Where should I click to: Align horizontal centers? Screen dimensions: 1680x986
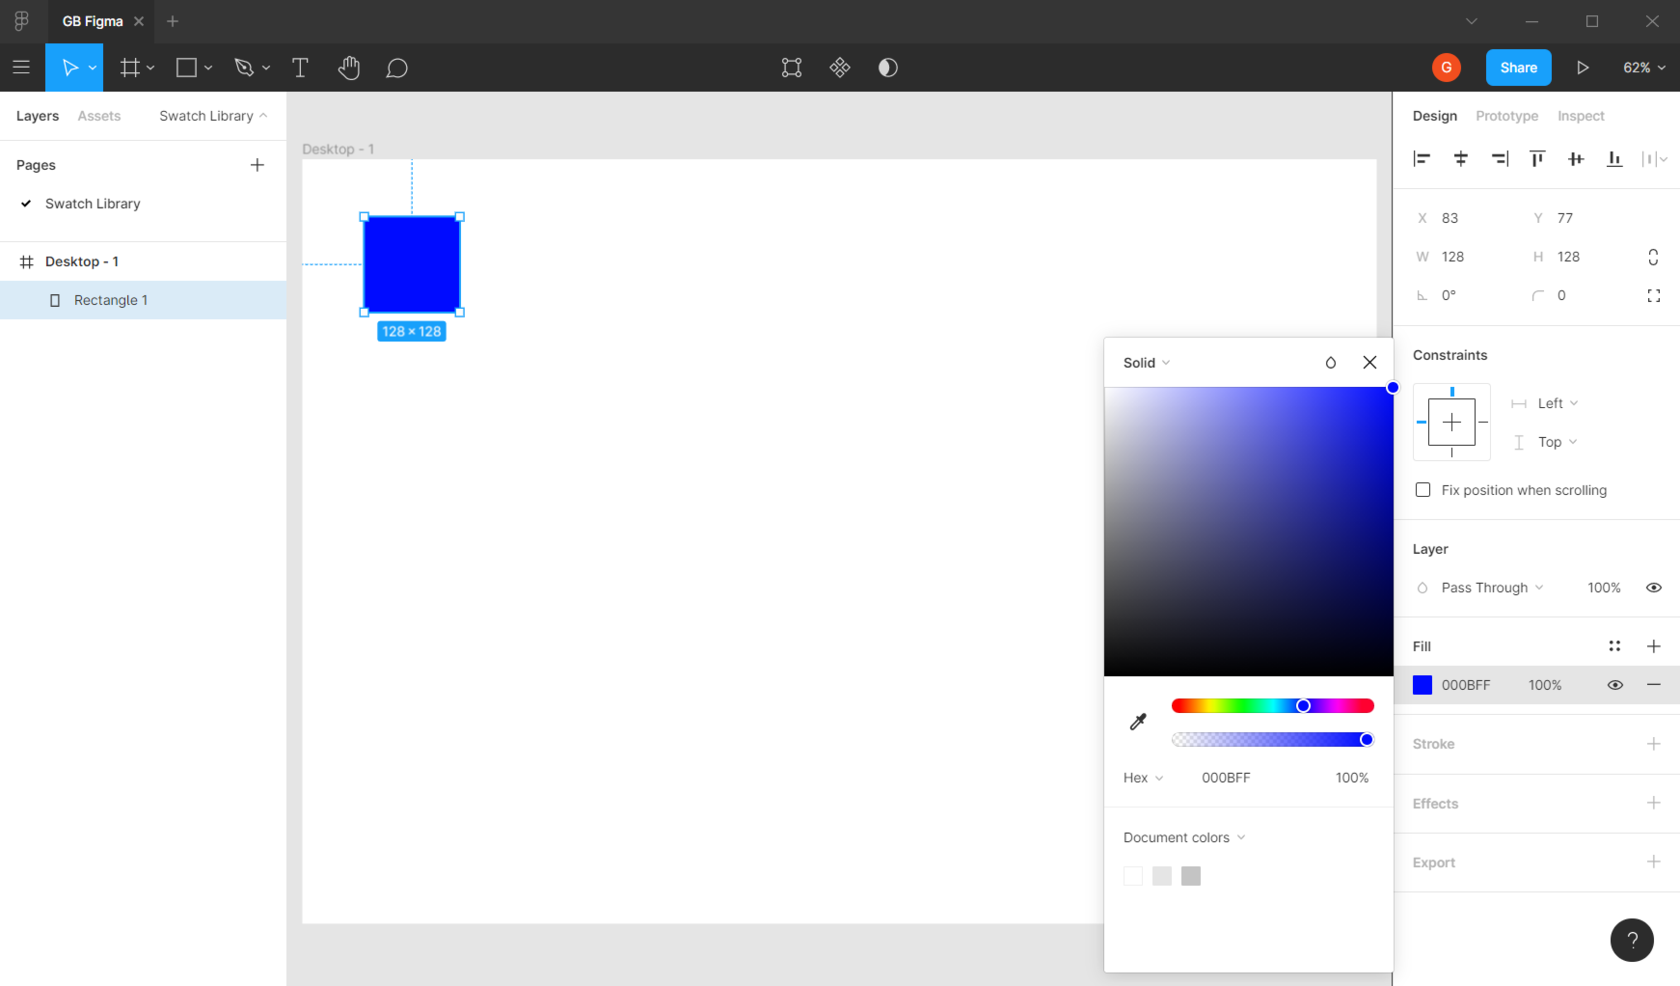[x=1461, y=158]
